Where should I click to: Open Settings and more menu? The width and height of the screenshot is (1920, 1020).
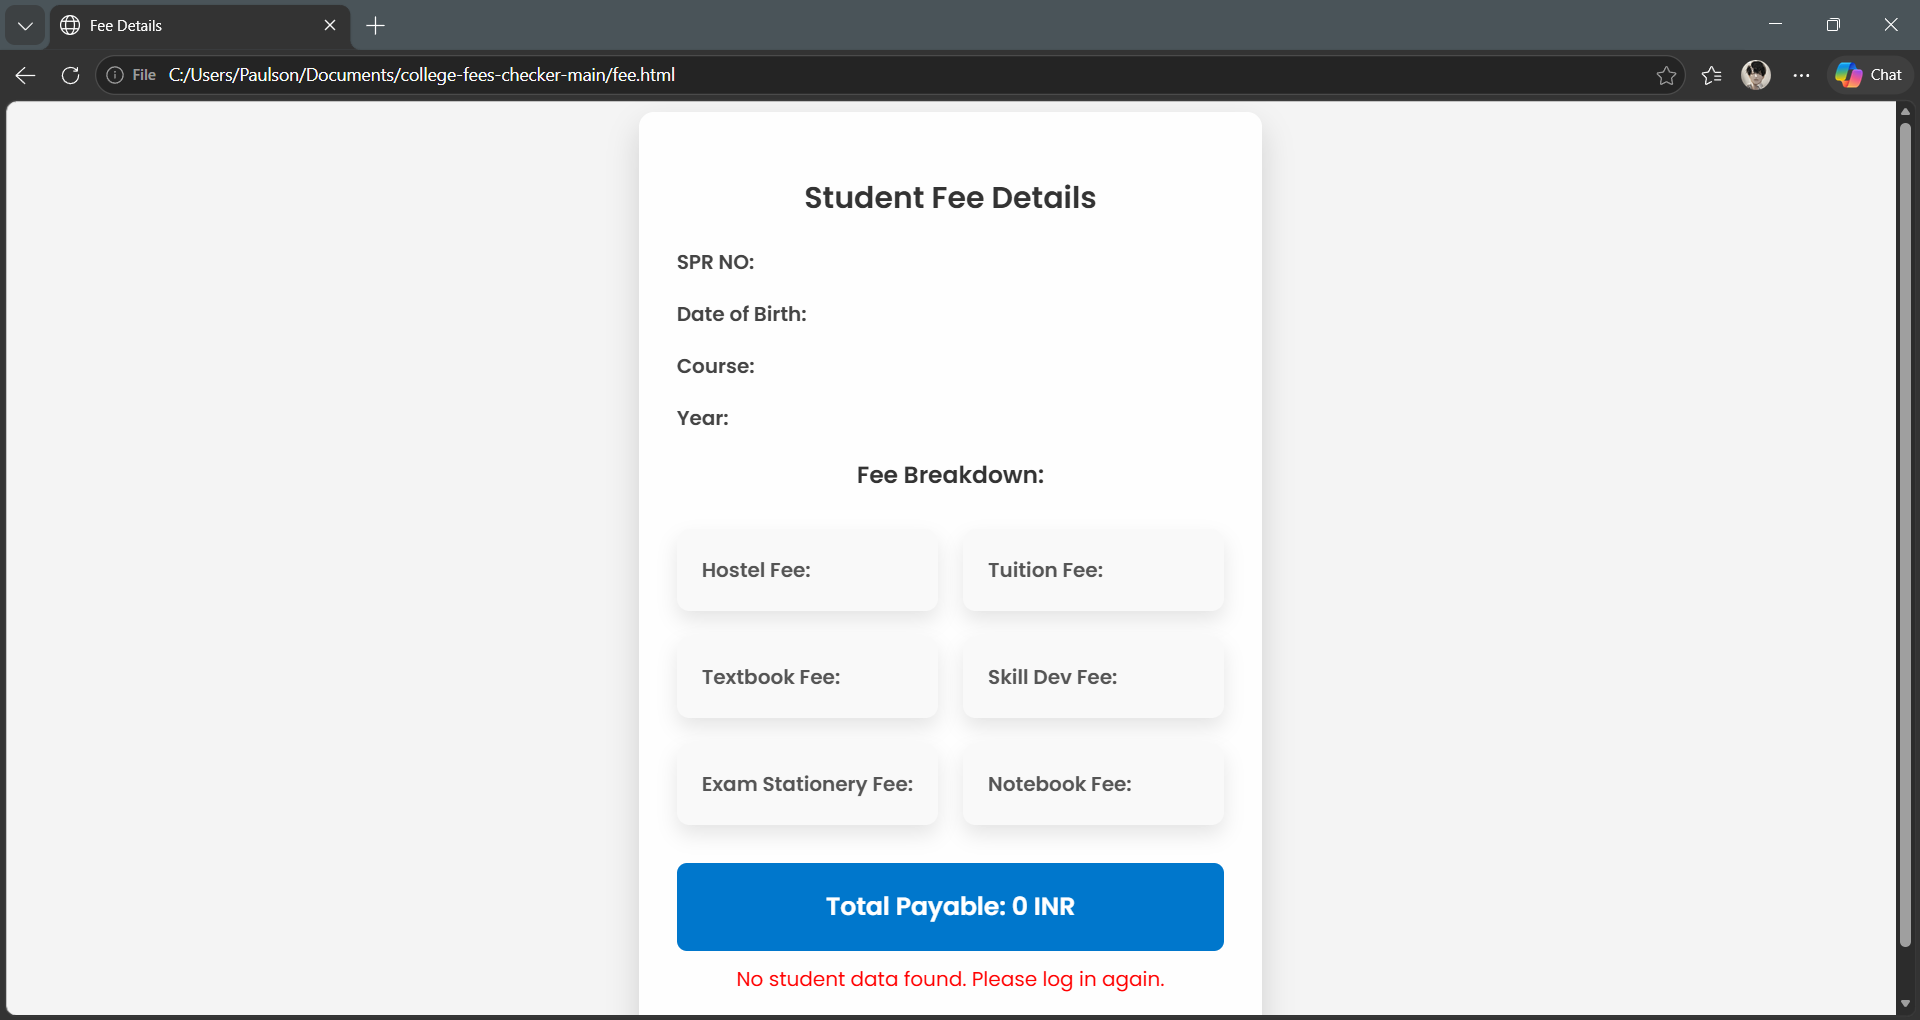pyautogui.click(x=1801, y=75)
